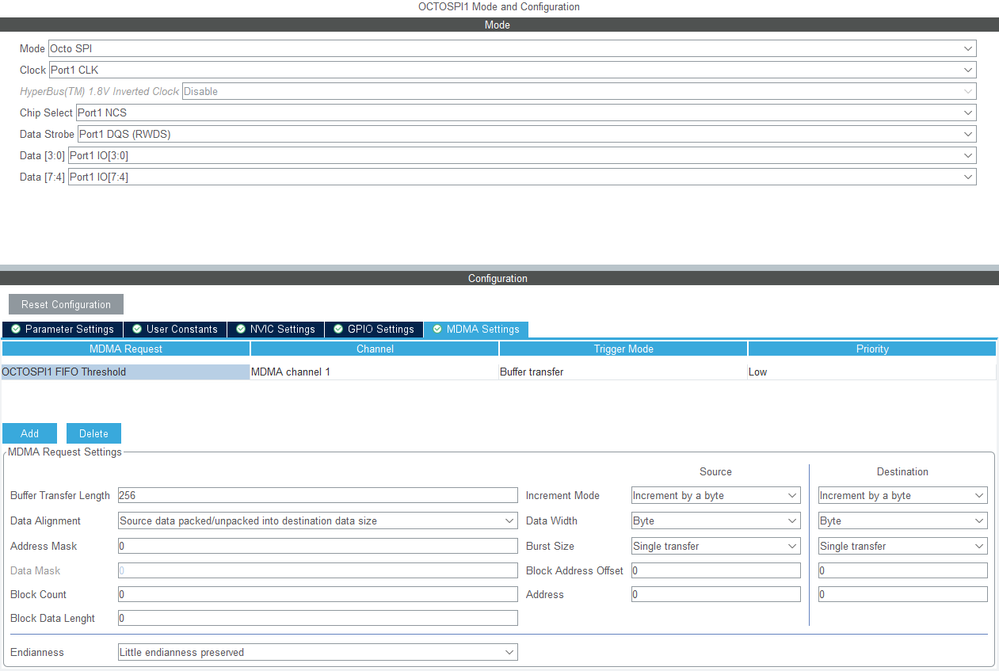Screen dimensions: 999x671
Task: Open the HyperBus Inverted Clock dropdown
Action: (579, 91)
